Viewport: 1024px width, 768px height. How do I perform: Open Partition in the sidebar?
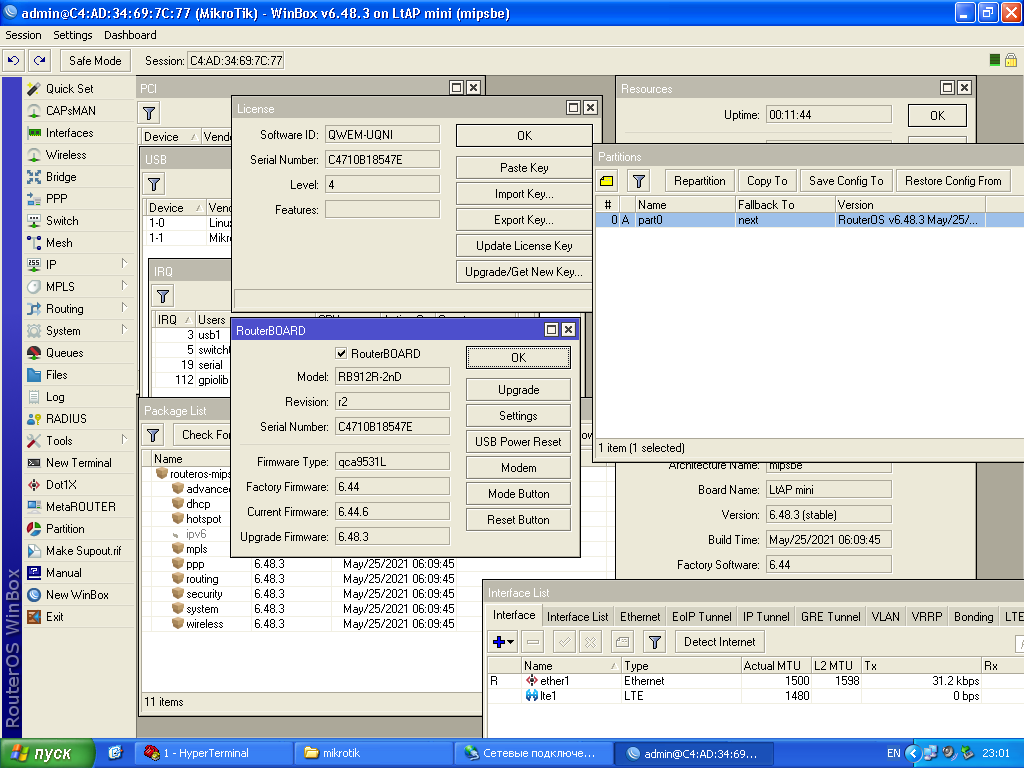pyautogui.click(x=65, y=529)
